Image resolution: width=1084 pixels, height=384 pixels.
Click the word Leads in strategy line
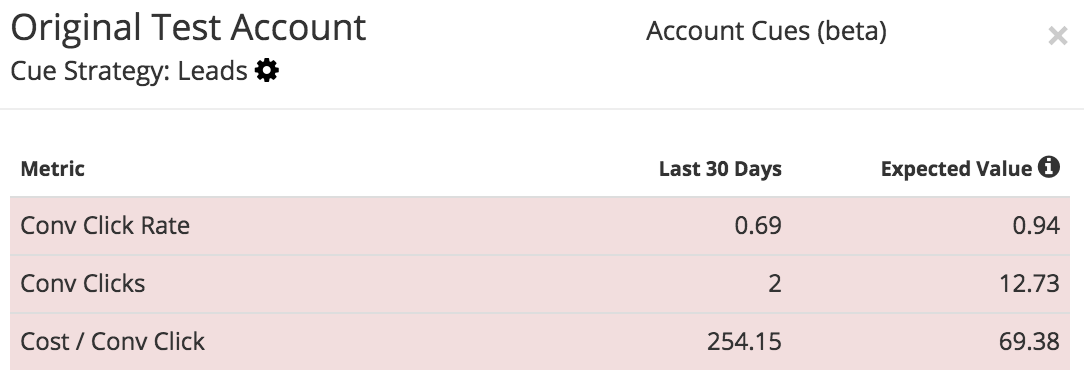coord(212,71)
